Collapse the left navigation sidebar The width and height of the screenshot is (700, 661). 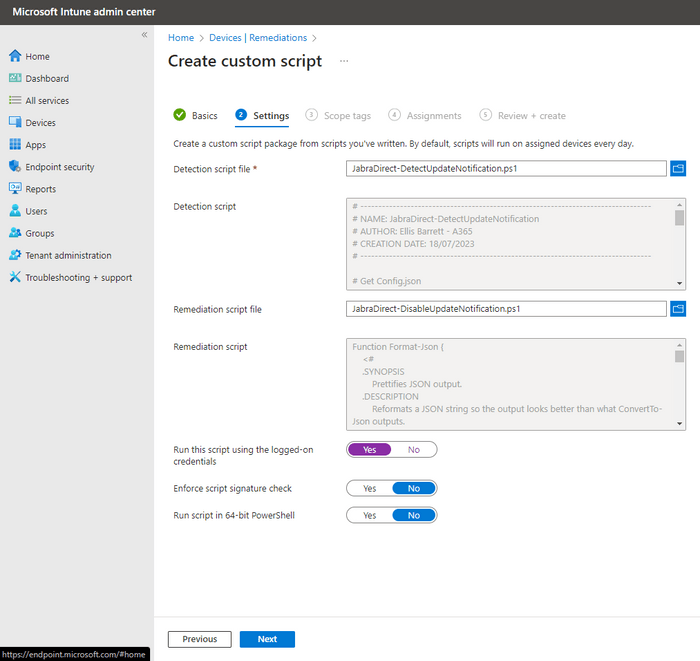(x=144, y=35)
